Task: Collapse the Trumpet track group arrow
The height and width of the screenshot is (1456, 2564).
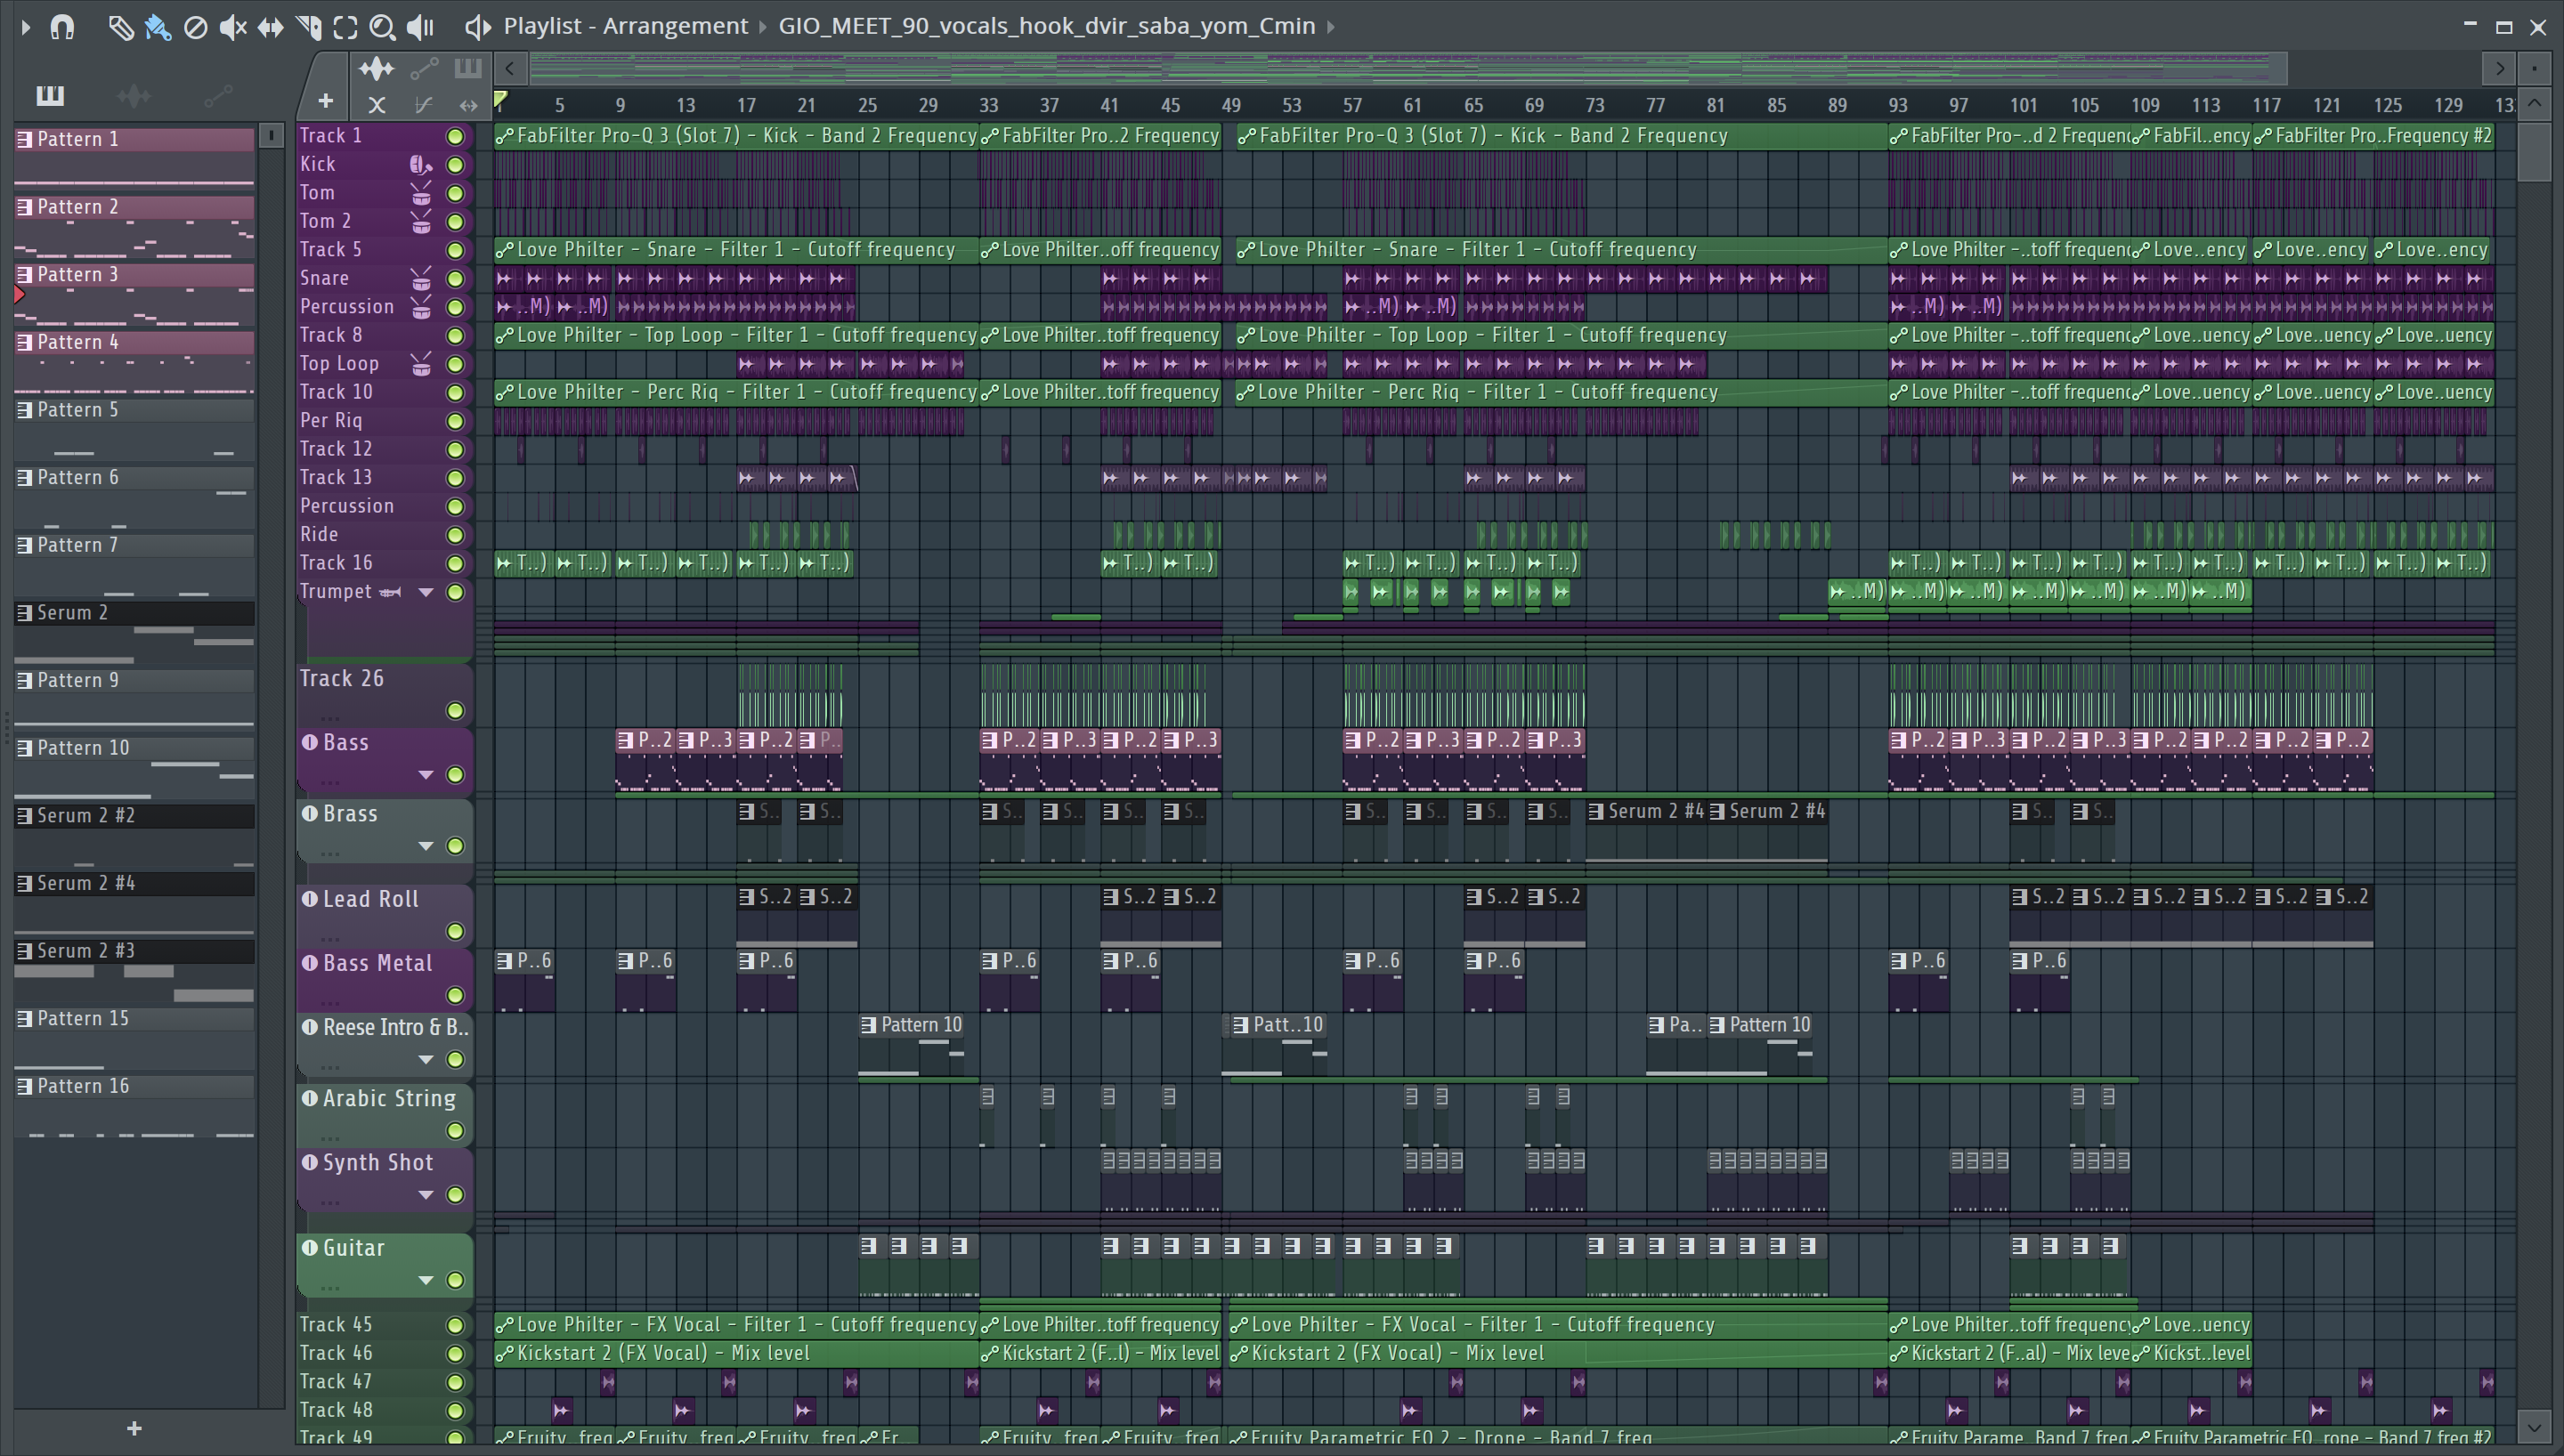Action: pyautogui.click(x=426, y=592)
